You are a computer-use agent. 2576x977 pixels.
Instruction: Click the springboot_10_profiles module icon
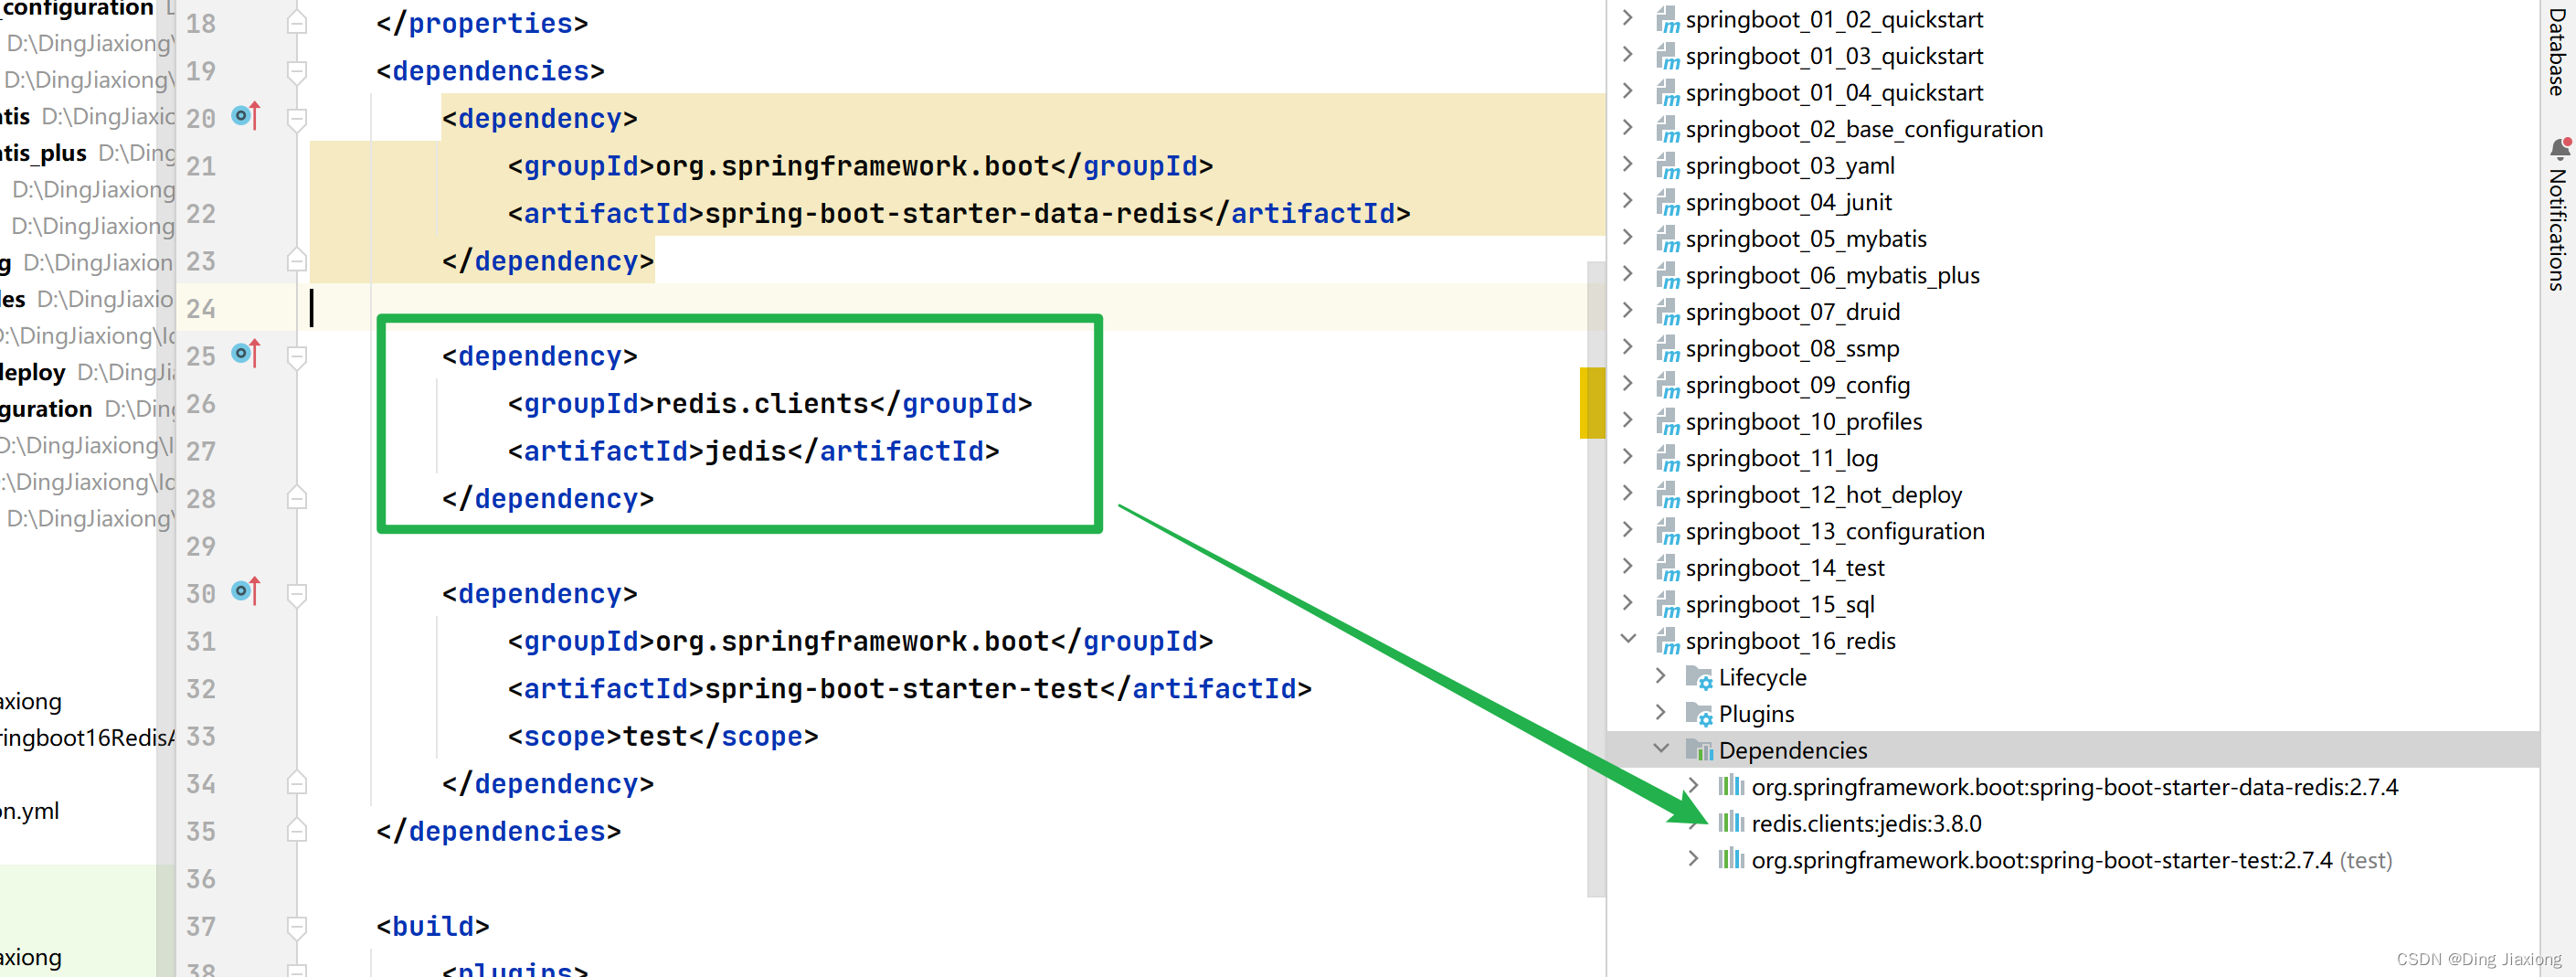pos(1667,422)
